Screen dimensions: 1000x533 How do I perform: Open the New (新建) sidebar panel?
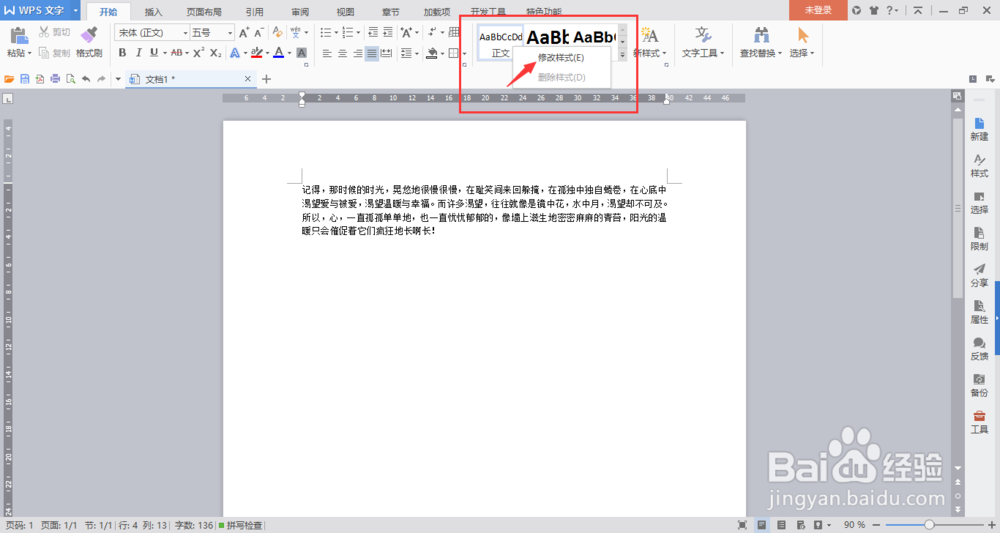[979, 129]
